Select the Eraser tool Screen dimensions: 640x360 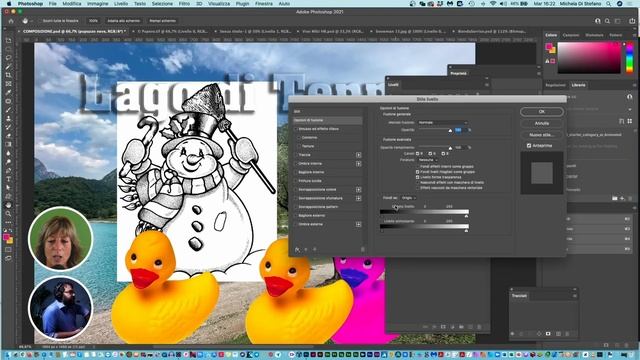point(8,136)
